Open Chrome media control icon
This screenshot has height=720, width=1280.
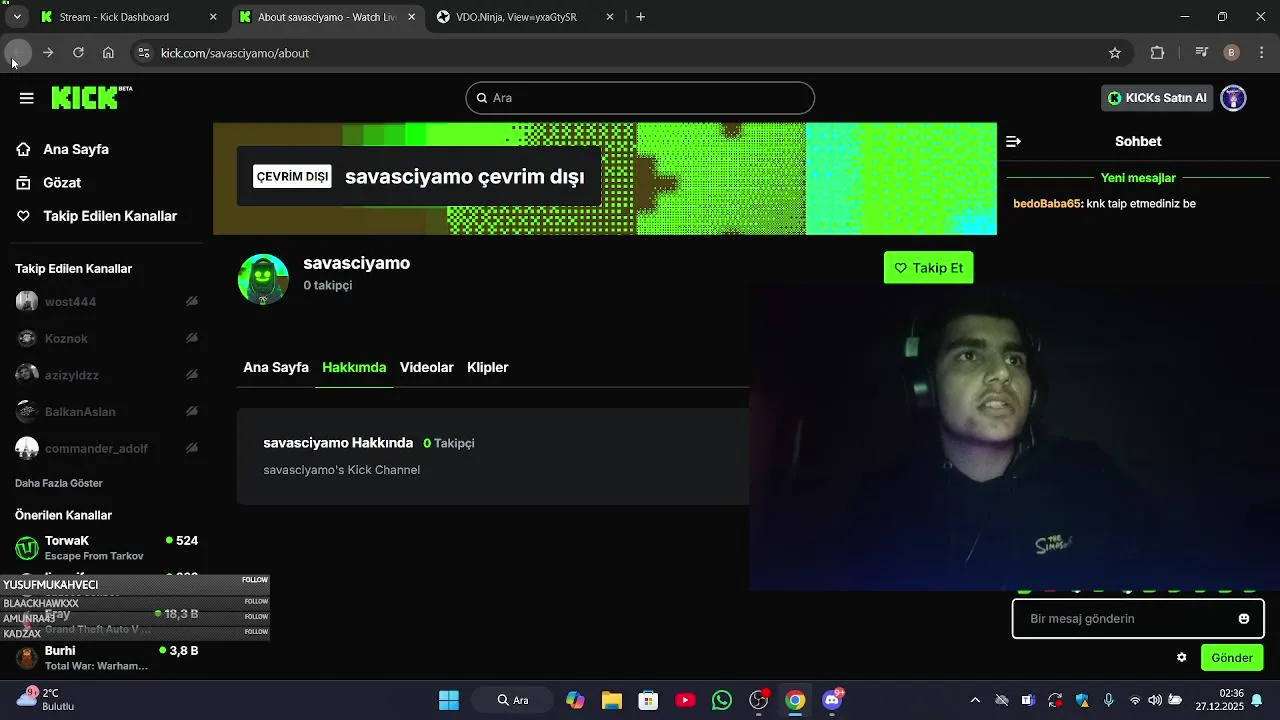tap(1202, 53)
